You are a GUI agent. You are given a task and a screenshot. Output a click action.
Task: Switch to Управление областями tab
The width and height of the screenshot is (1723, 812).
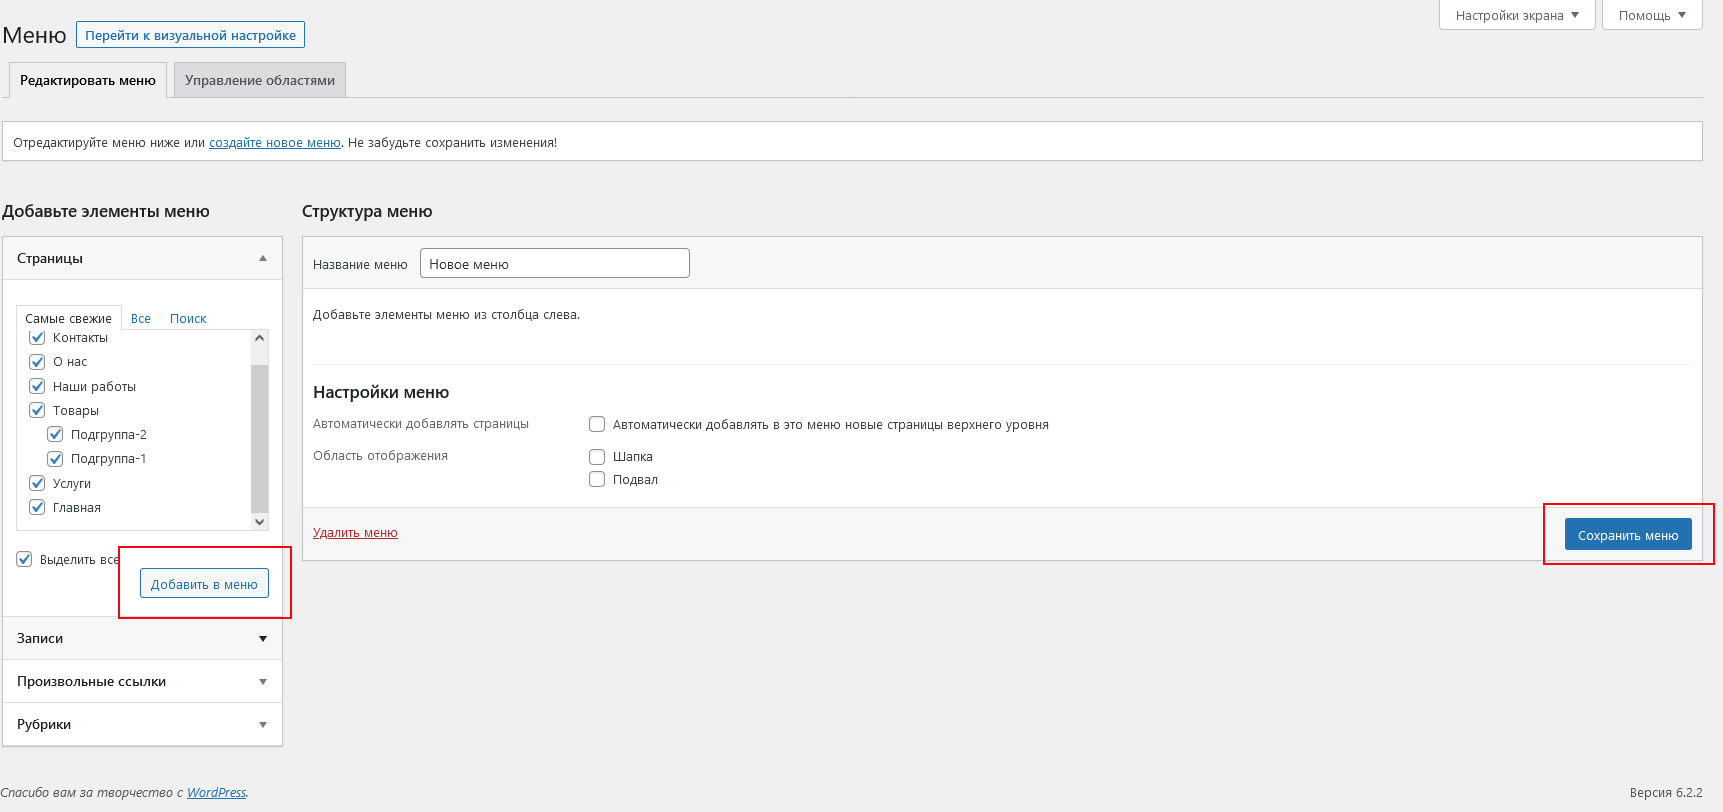(260, 80)
